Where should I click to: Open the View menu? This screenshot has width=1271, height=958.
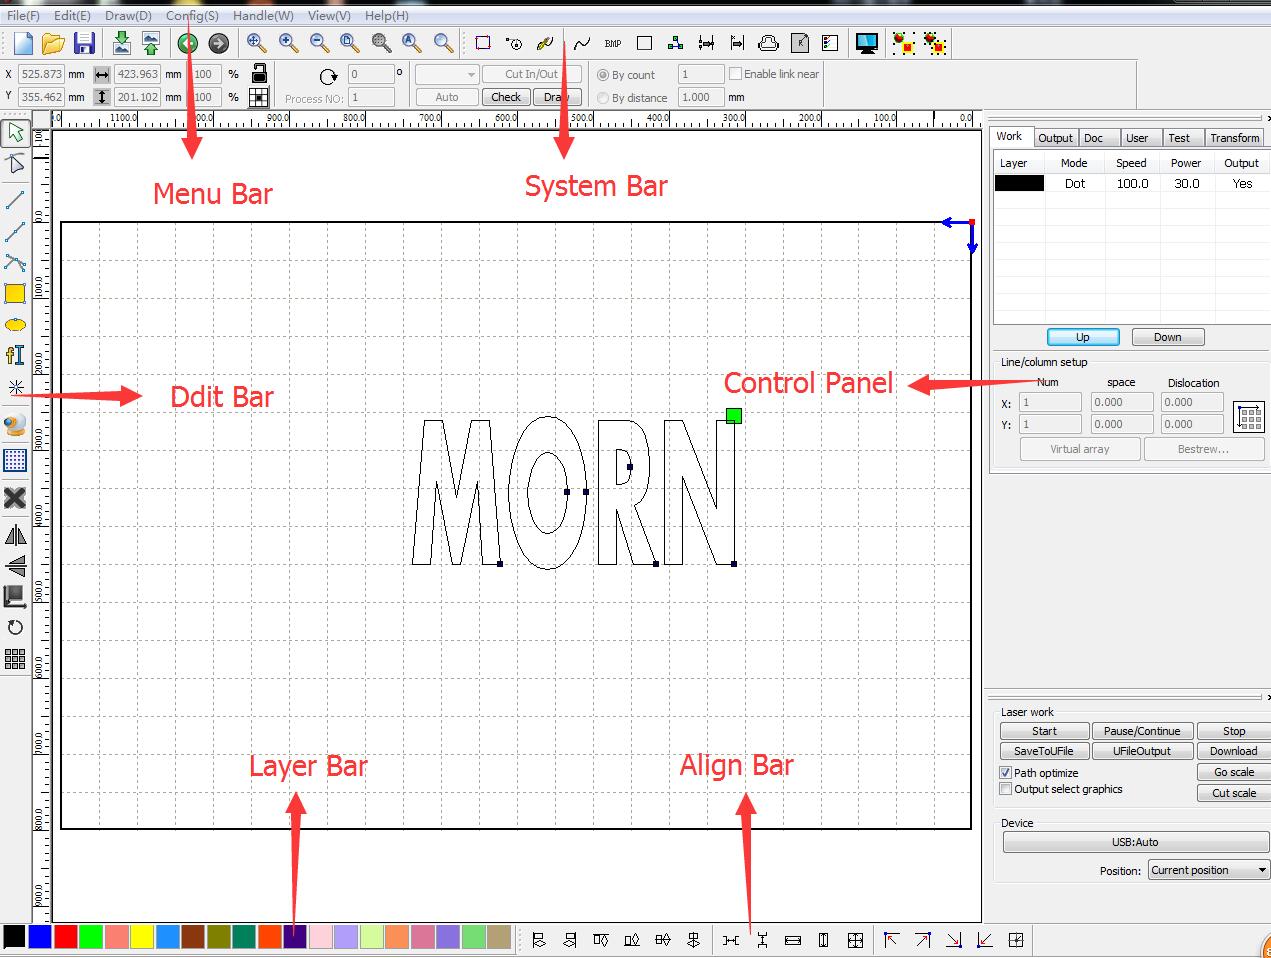click(x=329, y=16)
